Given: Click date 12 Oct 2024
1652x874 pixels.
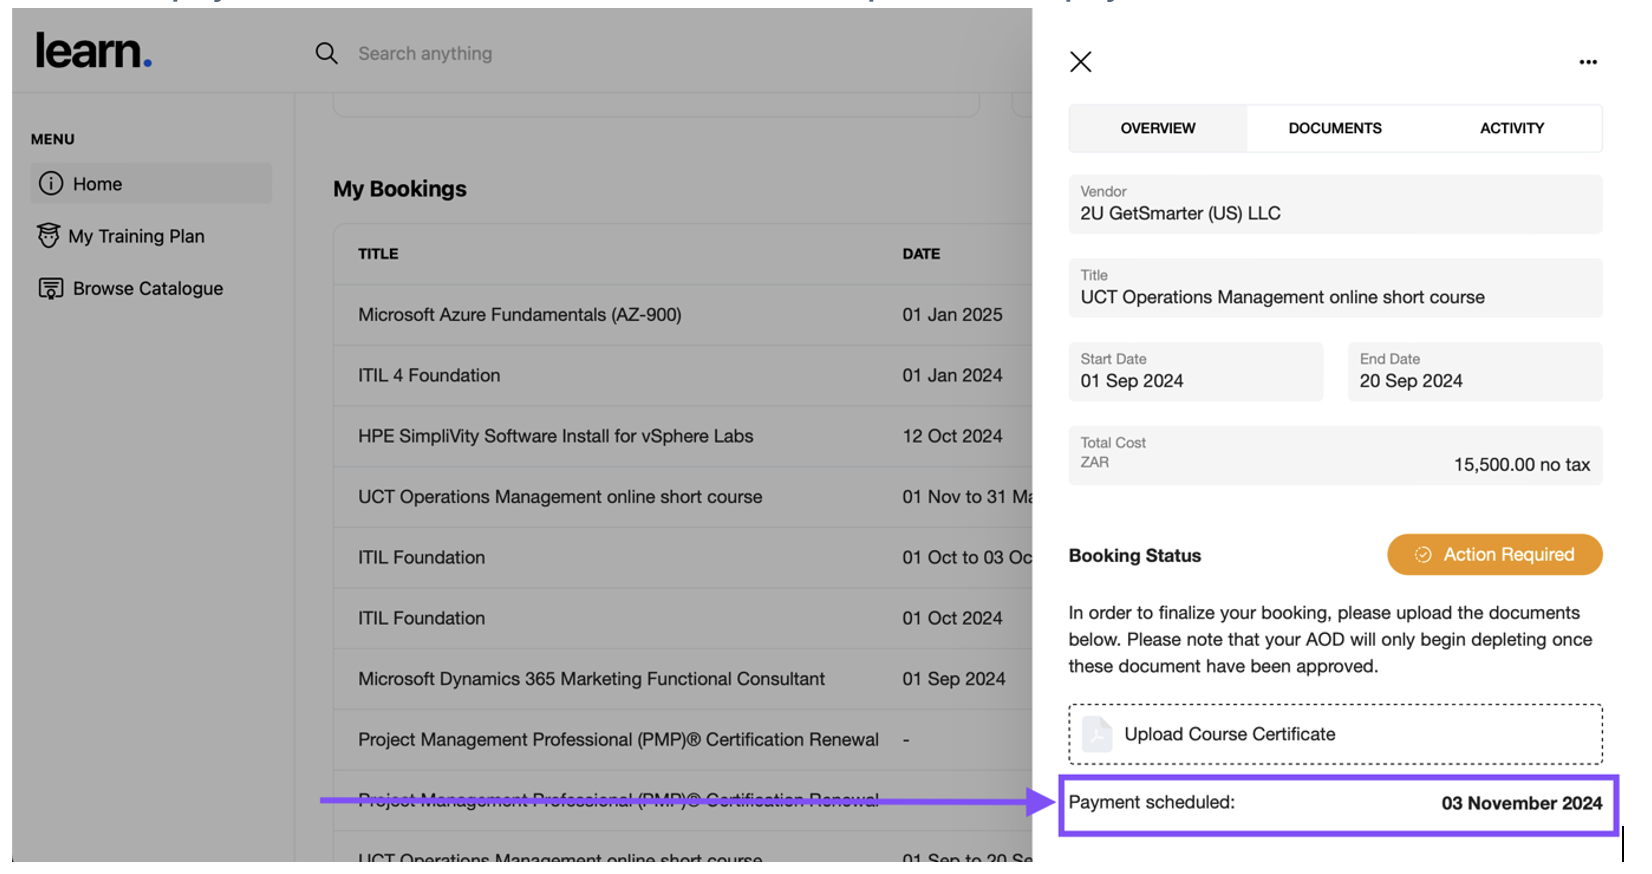Looking at the screenshot, I should click(952, 436).
